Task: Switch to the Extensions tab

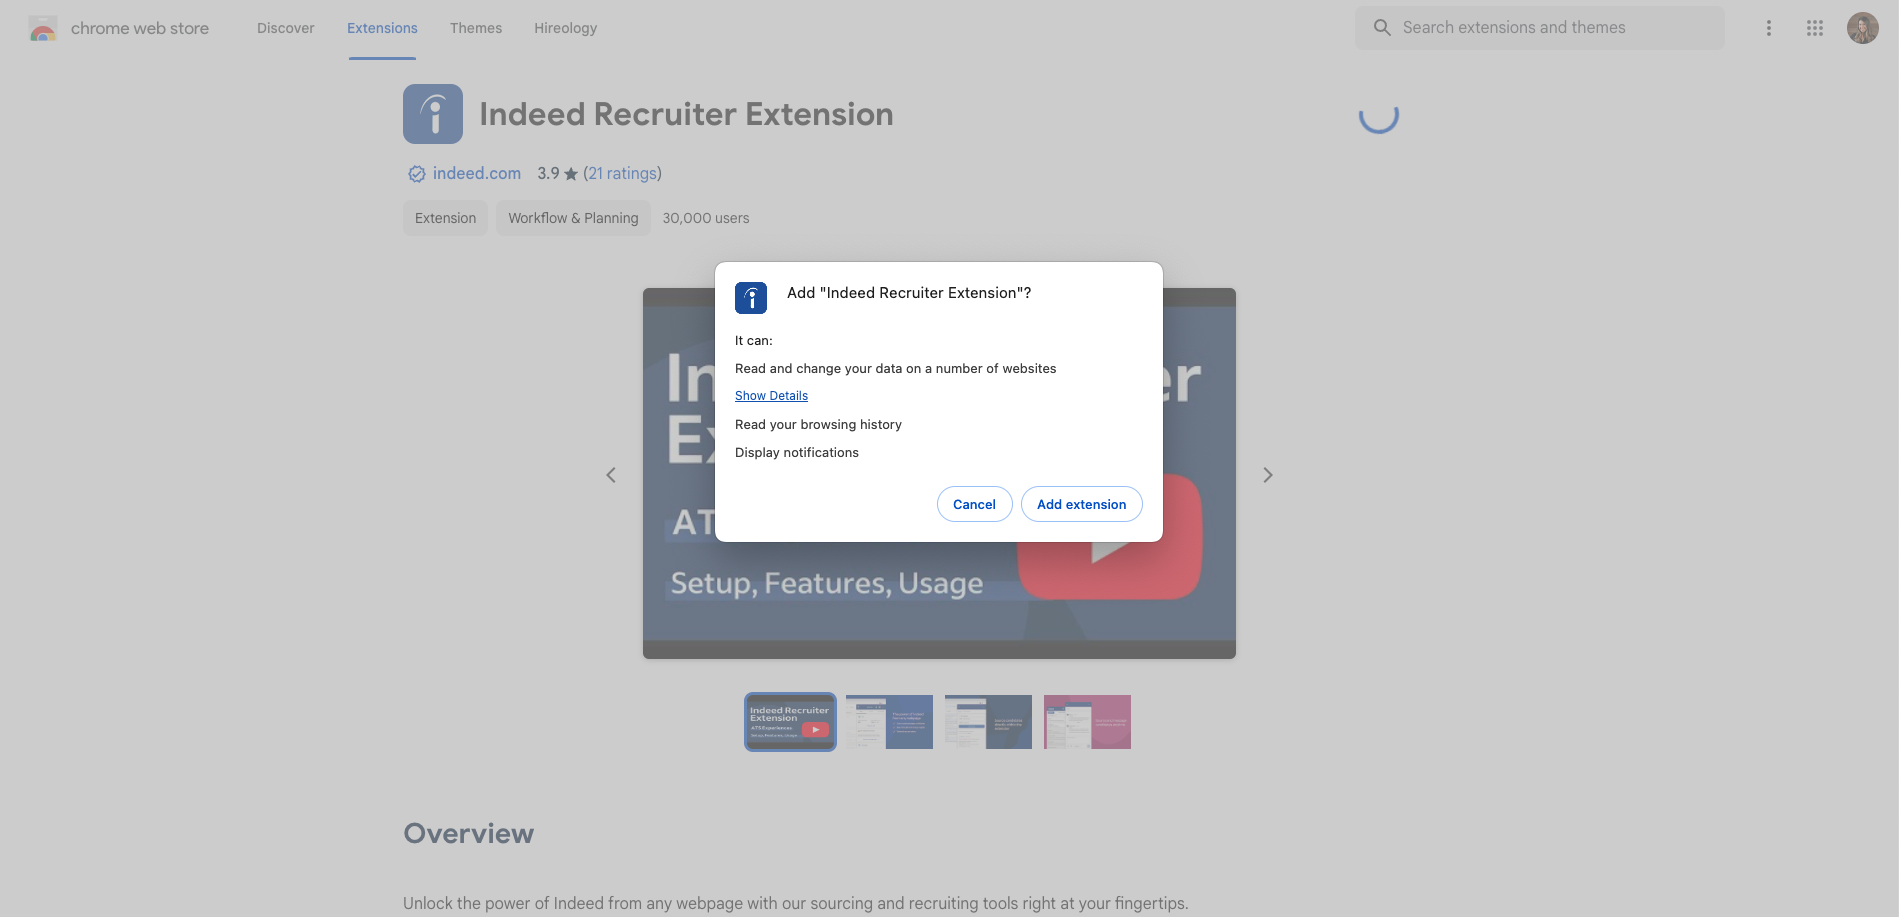Action: pyautogui.click(x=382, y=28)
